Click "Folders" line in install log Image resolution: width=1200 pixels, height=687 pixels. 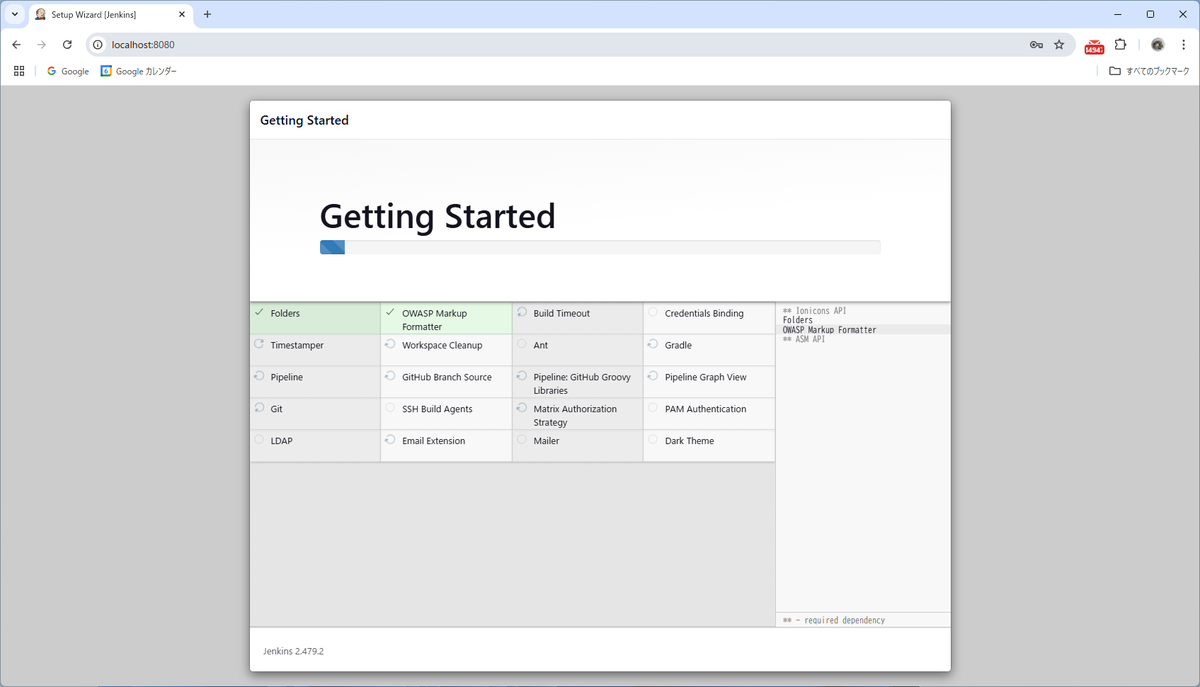(797, 320)
